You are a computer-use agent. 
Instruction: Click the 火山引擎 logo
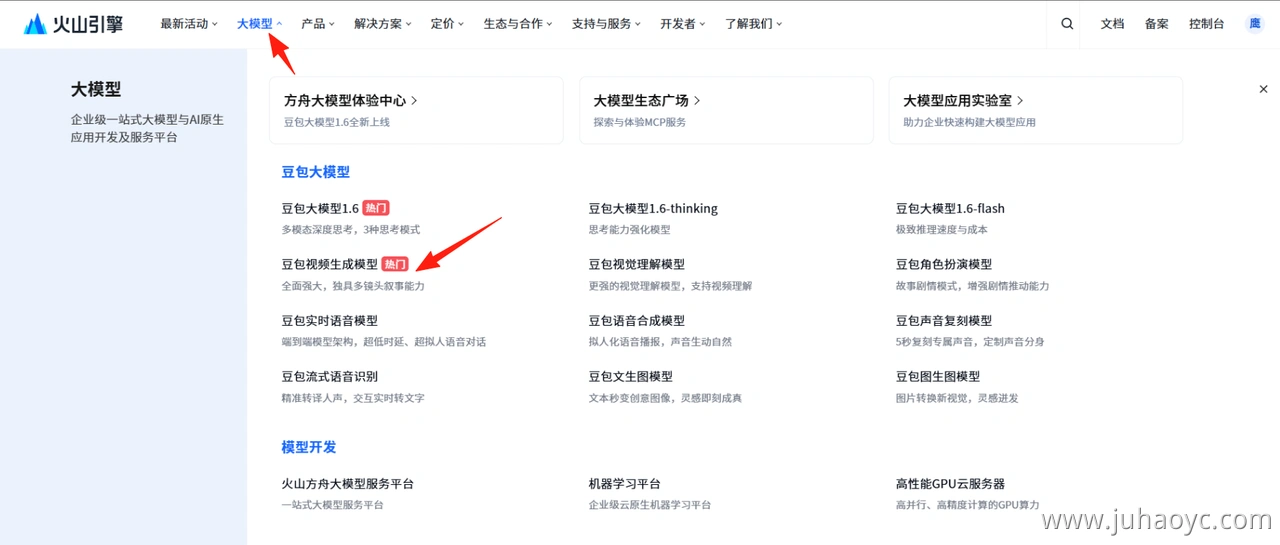tap(74, 24)
